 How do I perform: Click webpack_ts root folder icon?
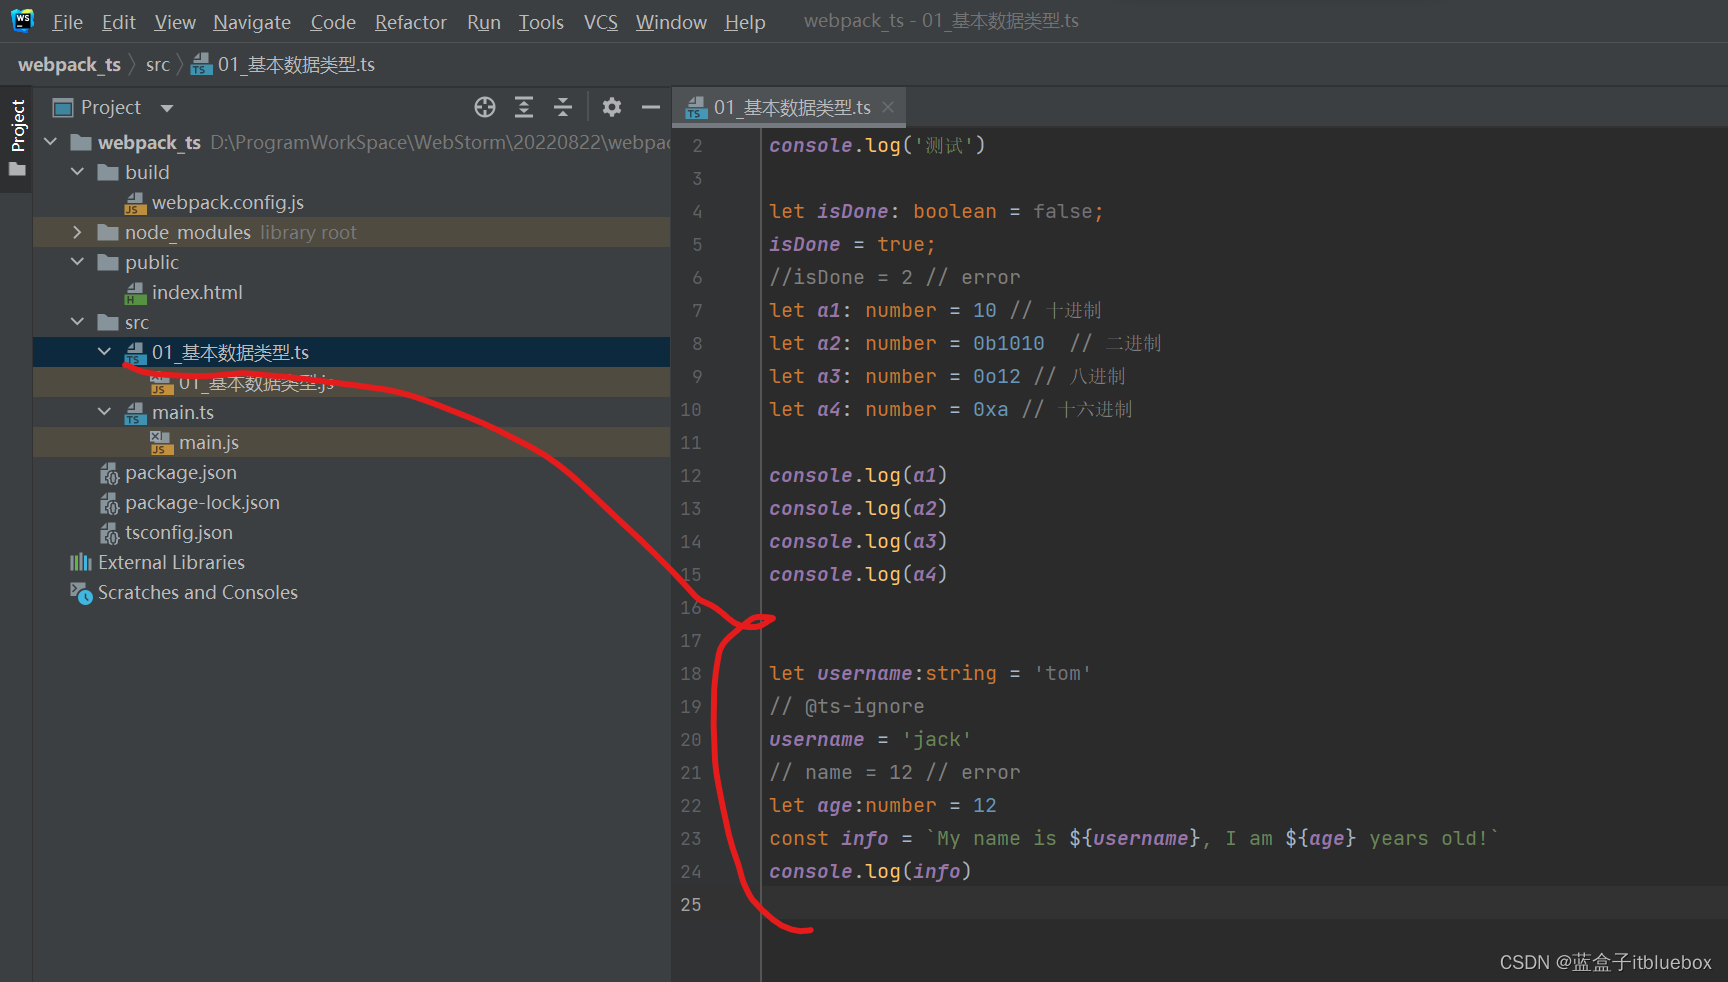coord(81,143)
